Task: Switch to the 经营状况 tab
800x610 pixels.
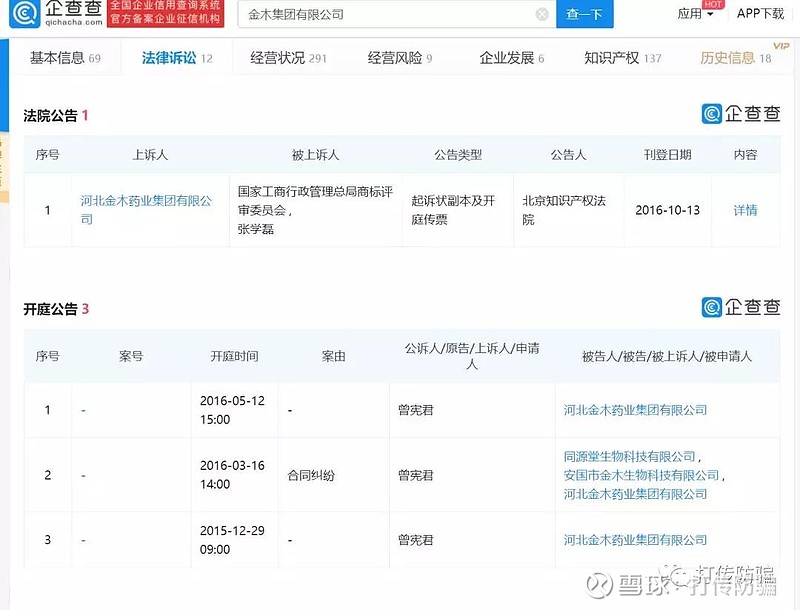Action: [288, 58]
